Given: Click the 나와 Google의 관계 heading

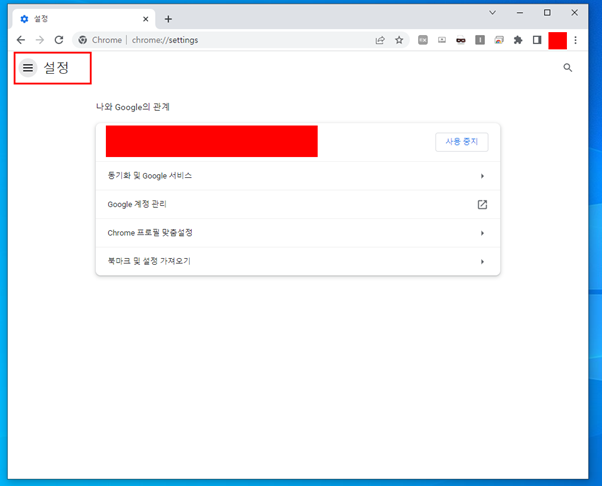Looking at the screenshot, I should pyautogui.click(x=132, y=107).
